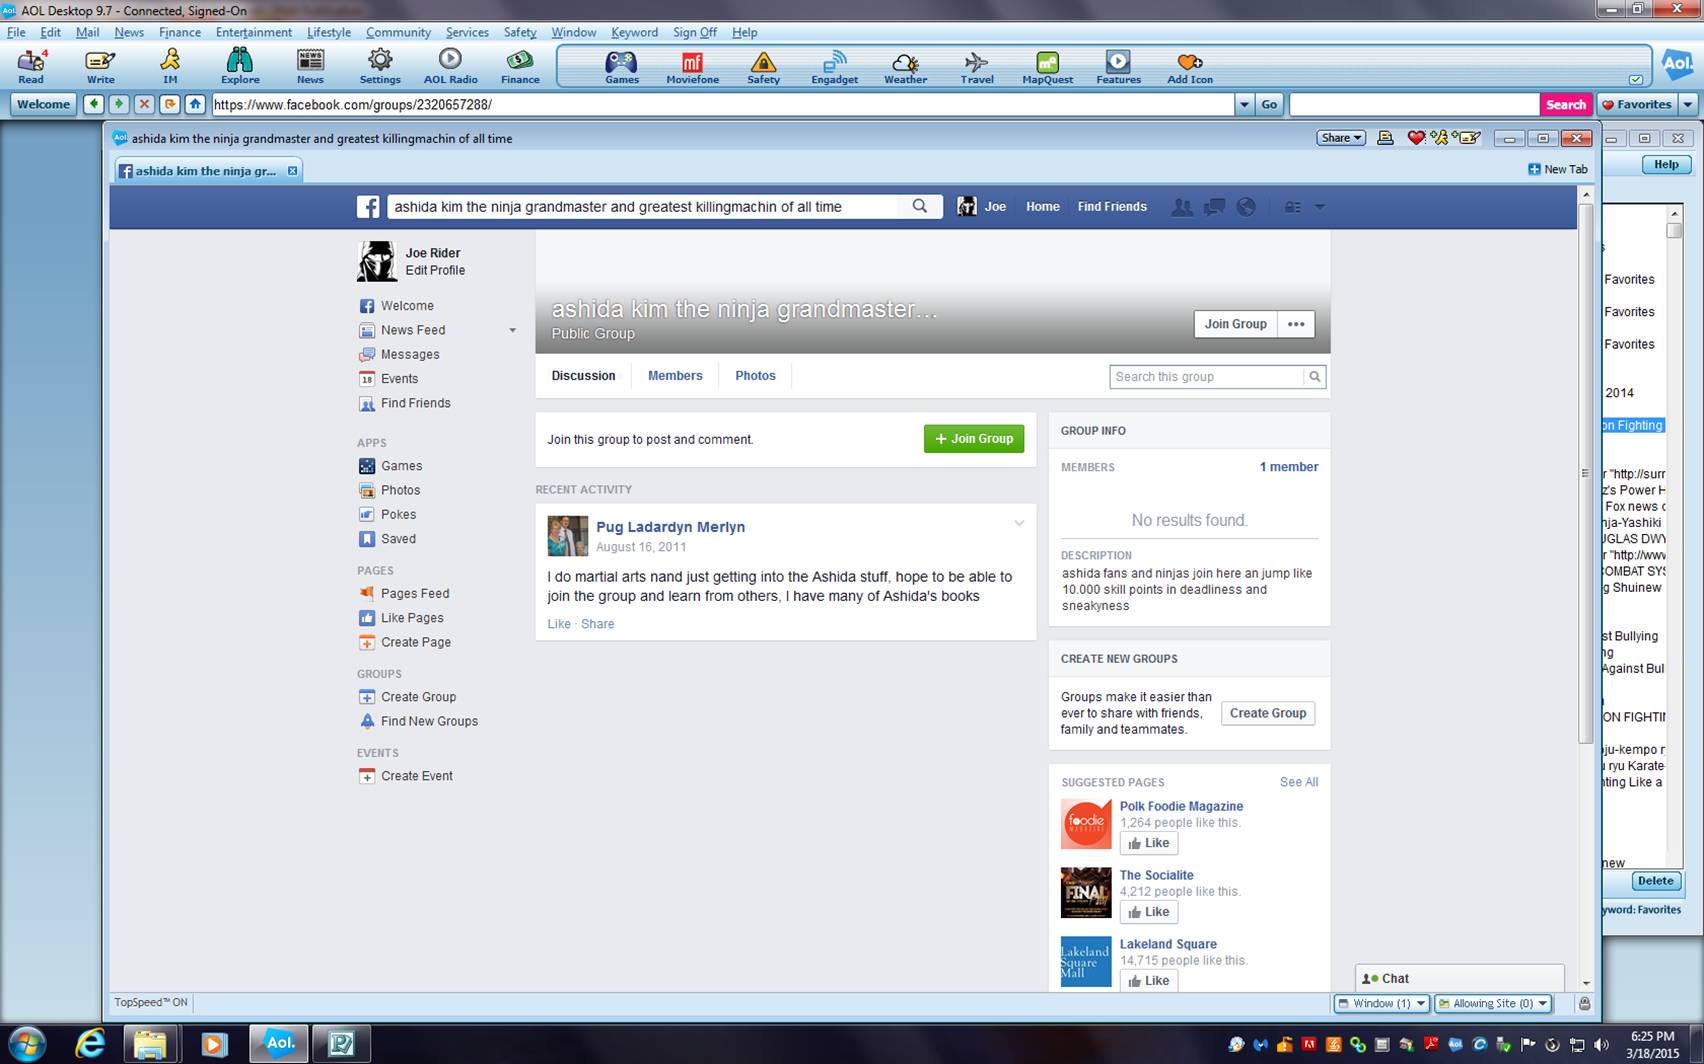Open Windows Start button
The height and width of the screenshot is (1064, 1704).
(x=26, y=1044)
